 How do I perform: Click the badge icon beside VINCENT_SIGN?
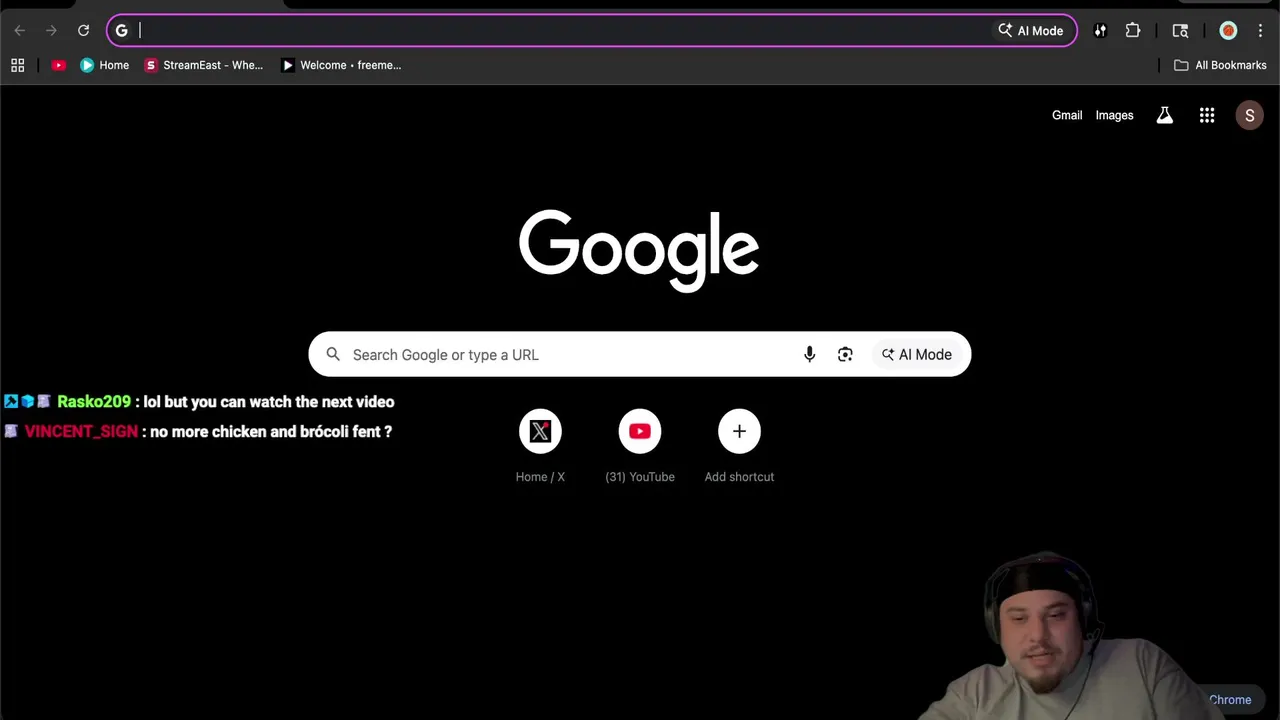(x=11, y=431)
